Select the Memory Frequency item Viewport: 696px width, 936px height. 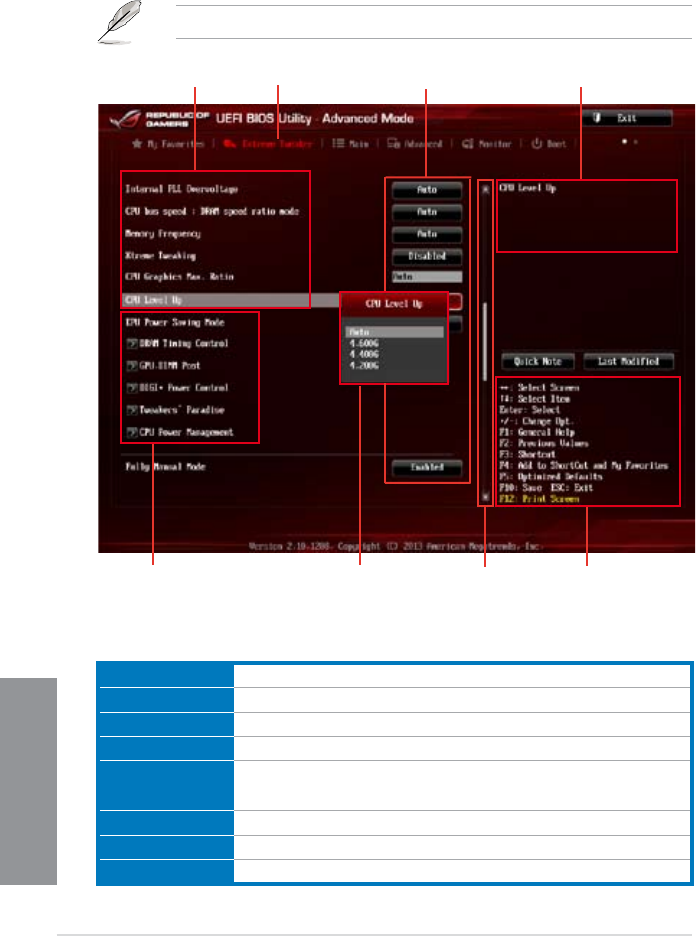click(162, 233)
